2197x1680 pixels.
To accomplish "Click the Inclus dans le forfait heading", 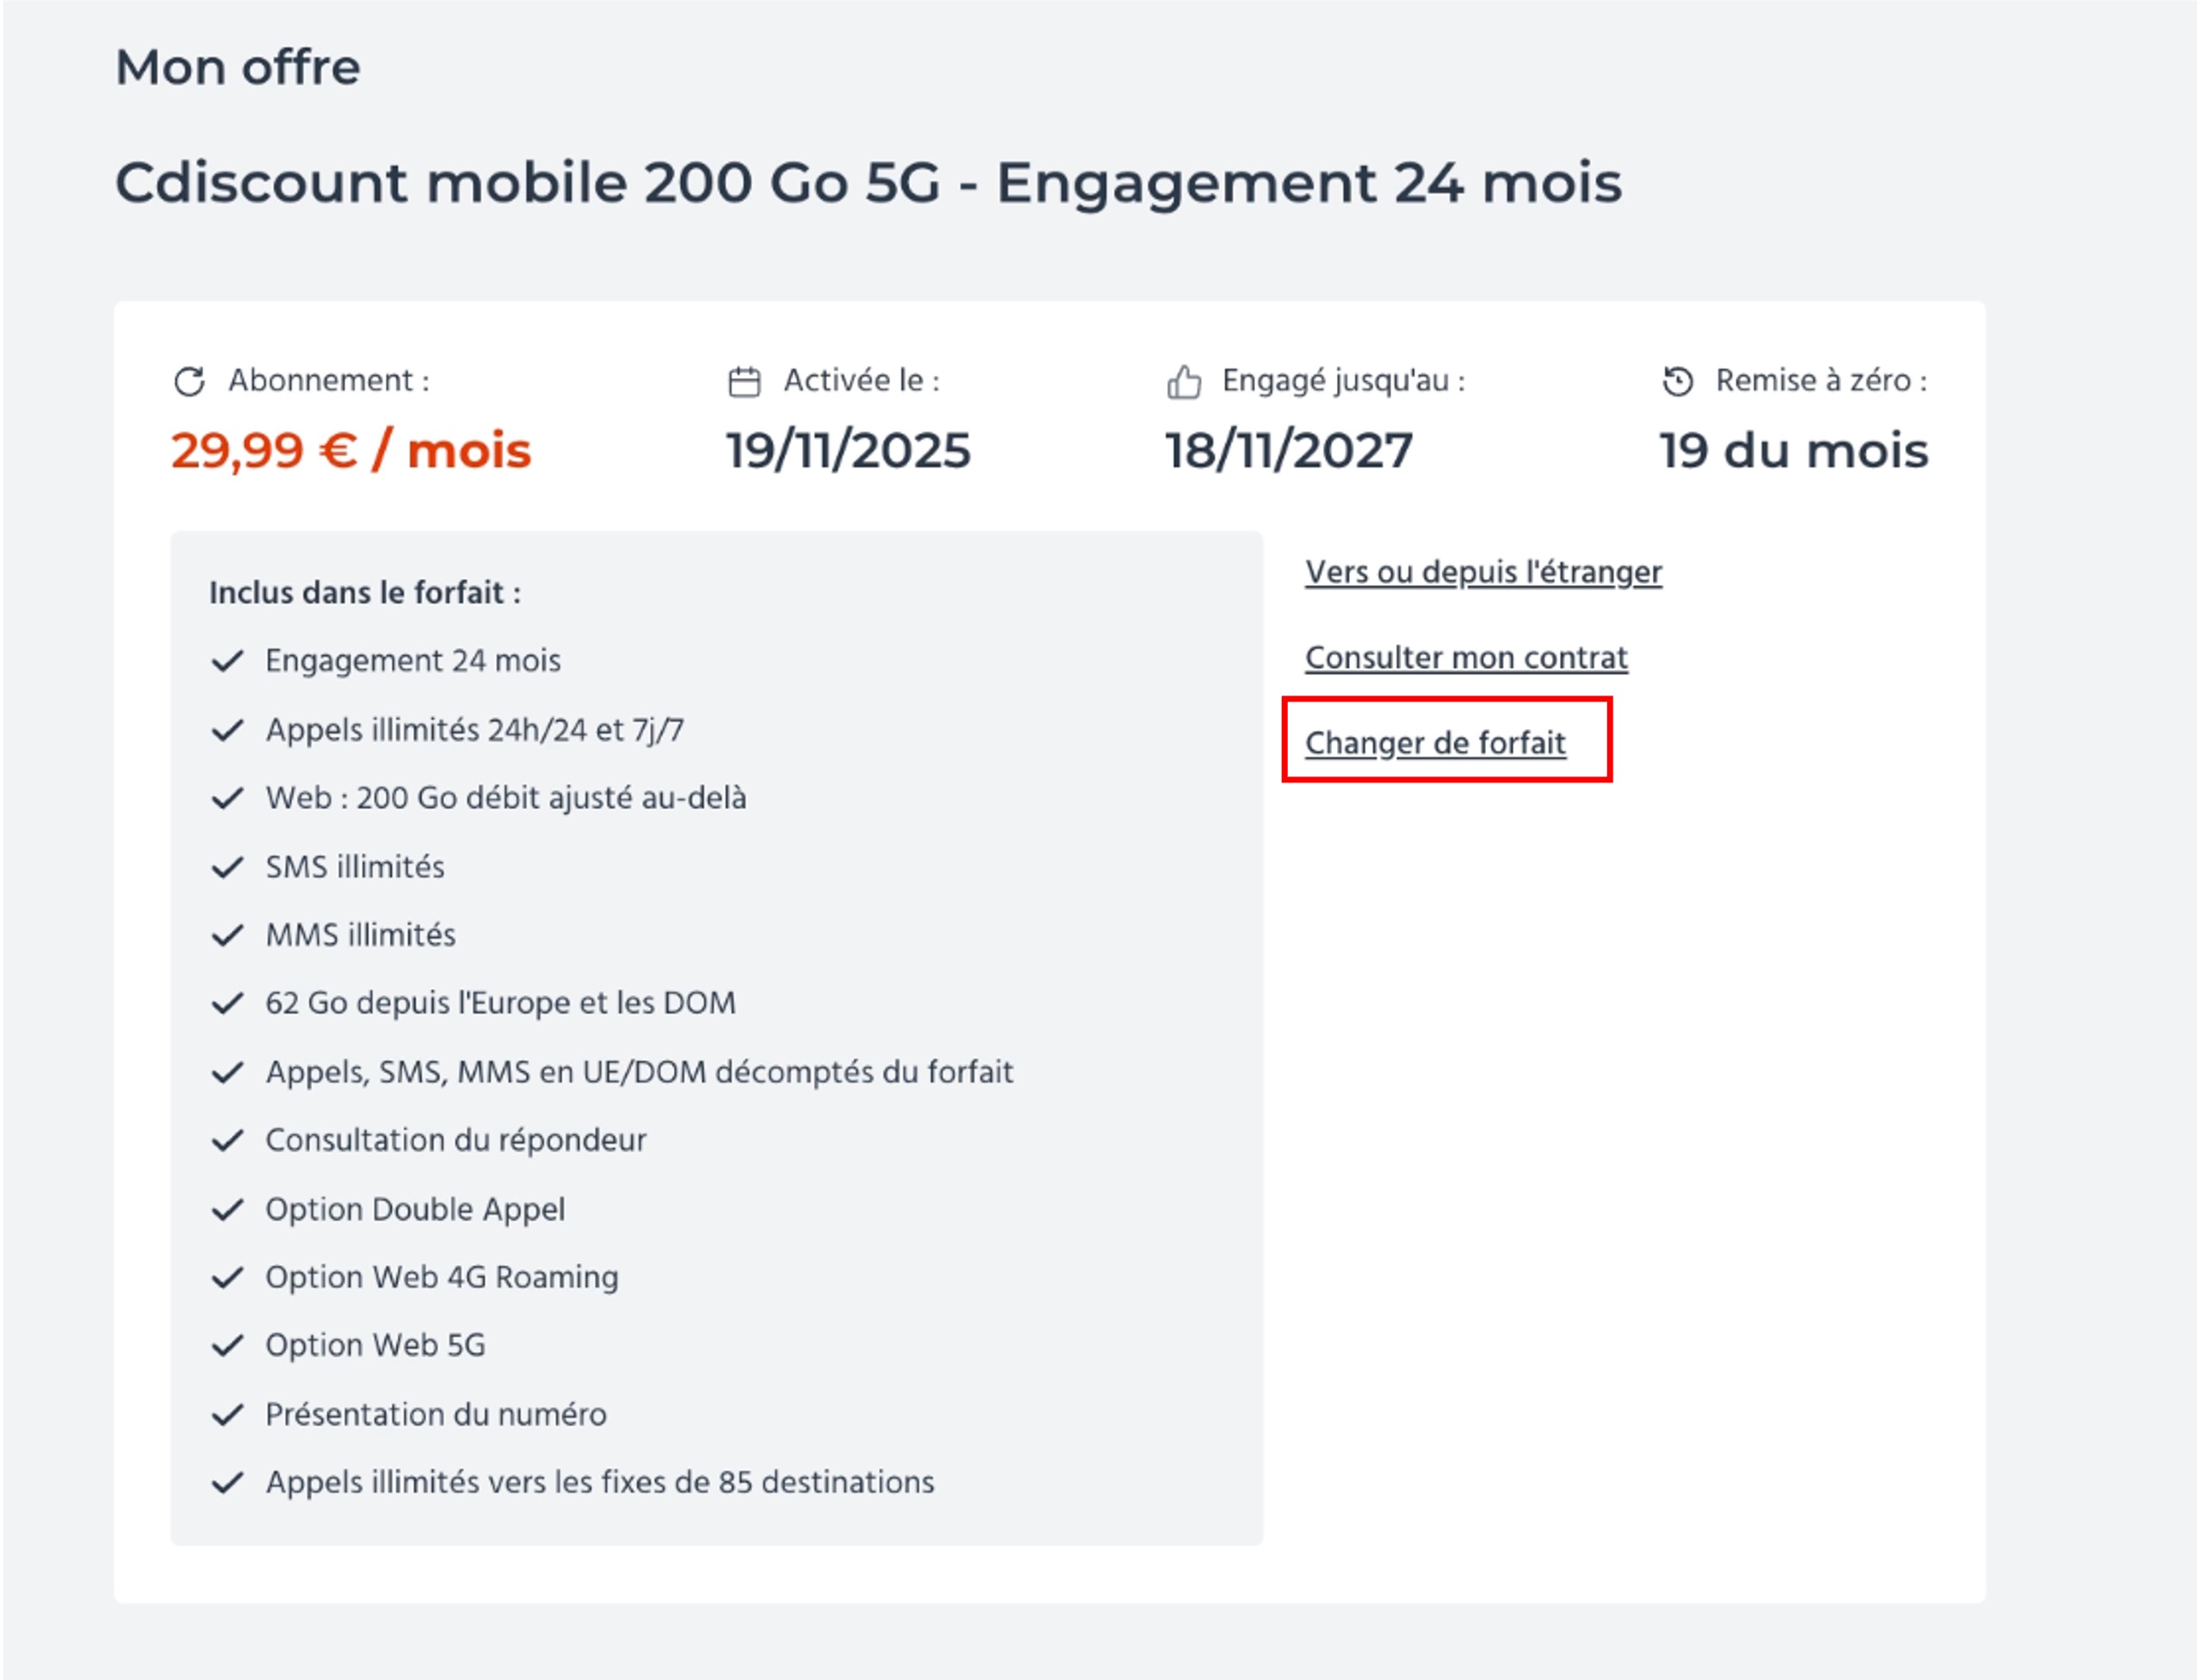I will pyautogui.click(x=365, y=593).
